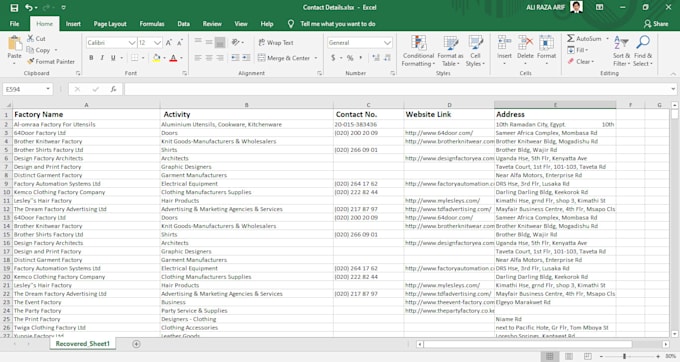Apply the red Font Color
The width and height of the screenshot is (680, 362).
(173, 58)
